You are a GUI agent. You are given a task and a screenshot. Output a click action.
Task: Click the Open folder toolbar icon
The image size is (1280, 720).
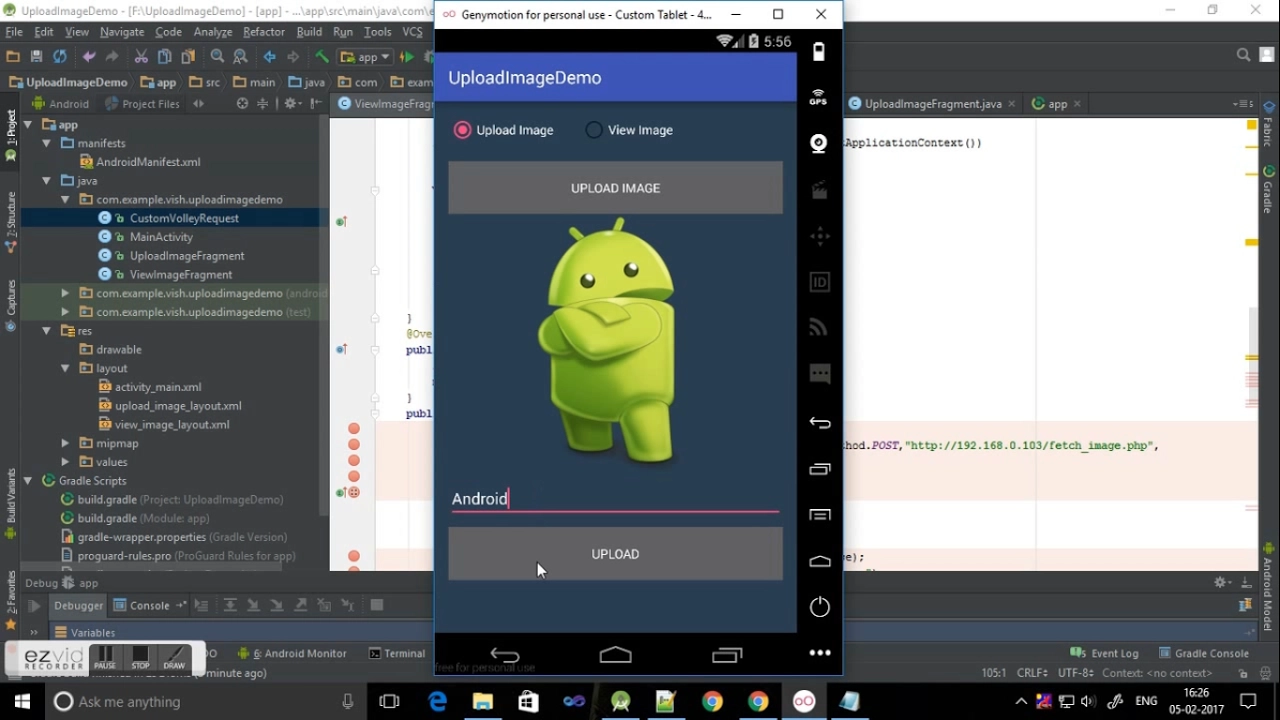pyautogui.click(x=13, y=57)
